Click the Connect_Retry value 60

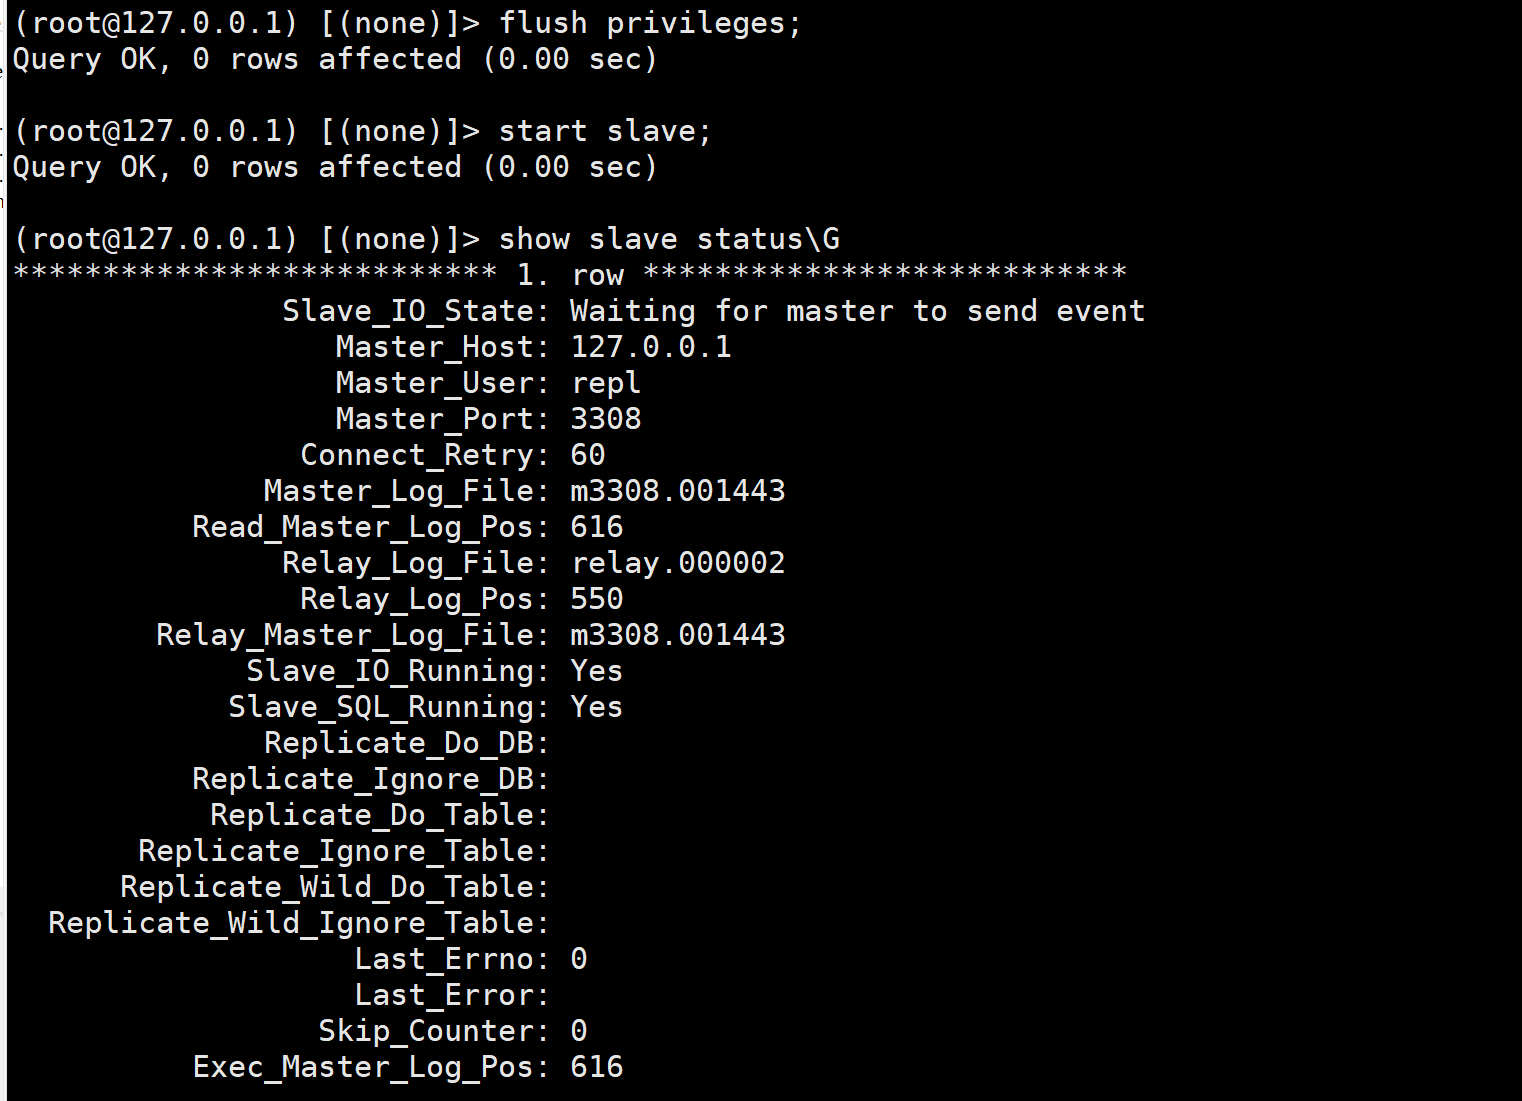(x=587, y=455)
